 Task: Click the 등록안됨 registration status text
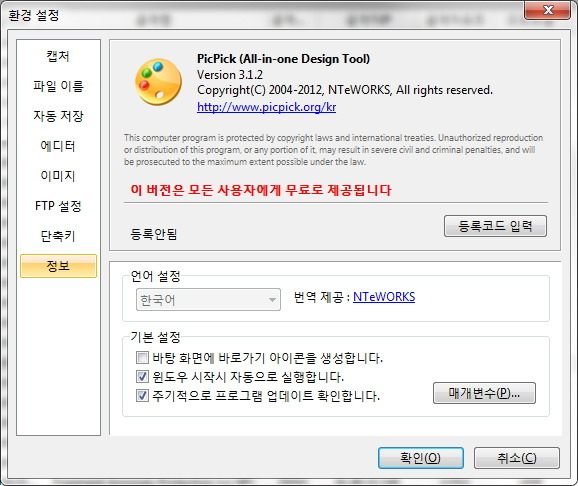pyautogui.click(x=154, y=234)
